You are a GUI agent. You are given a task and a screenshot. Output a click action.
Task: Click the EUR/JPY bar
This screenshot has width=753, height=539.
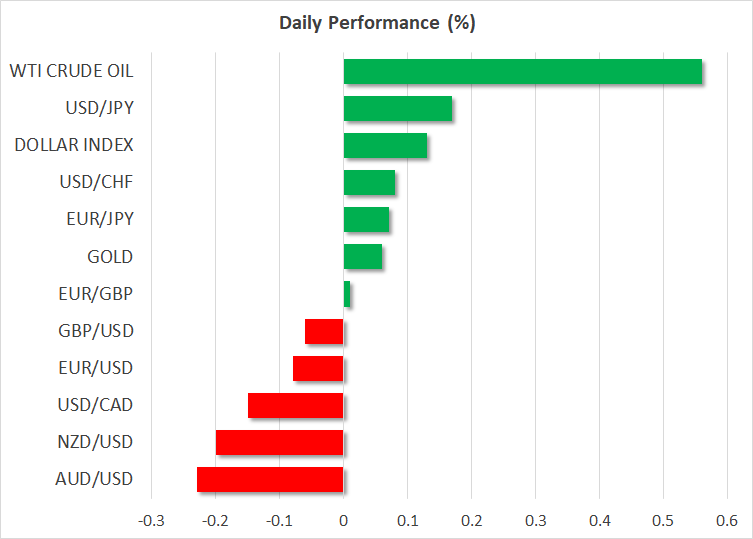pyautogui.click(x=366, y=220)
